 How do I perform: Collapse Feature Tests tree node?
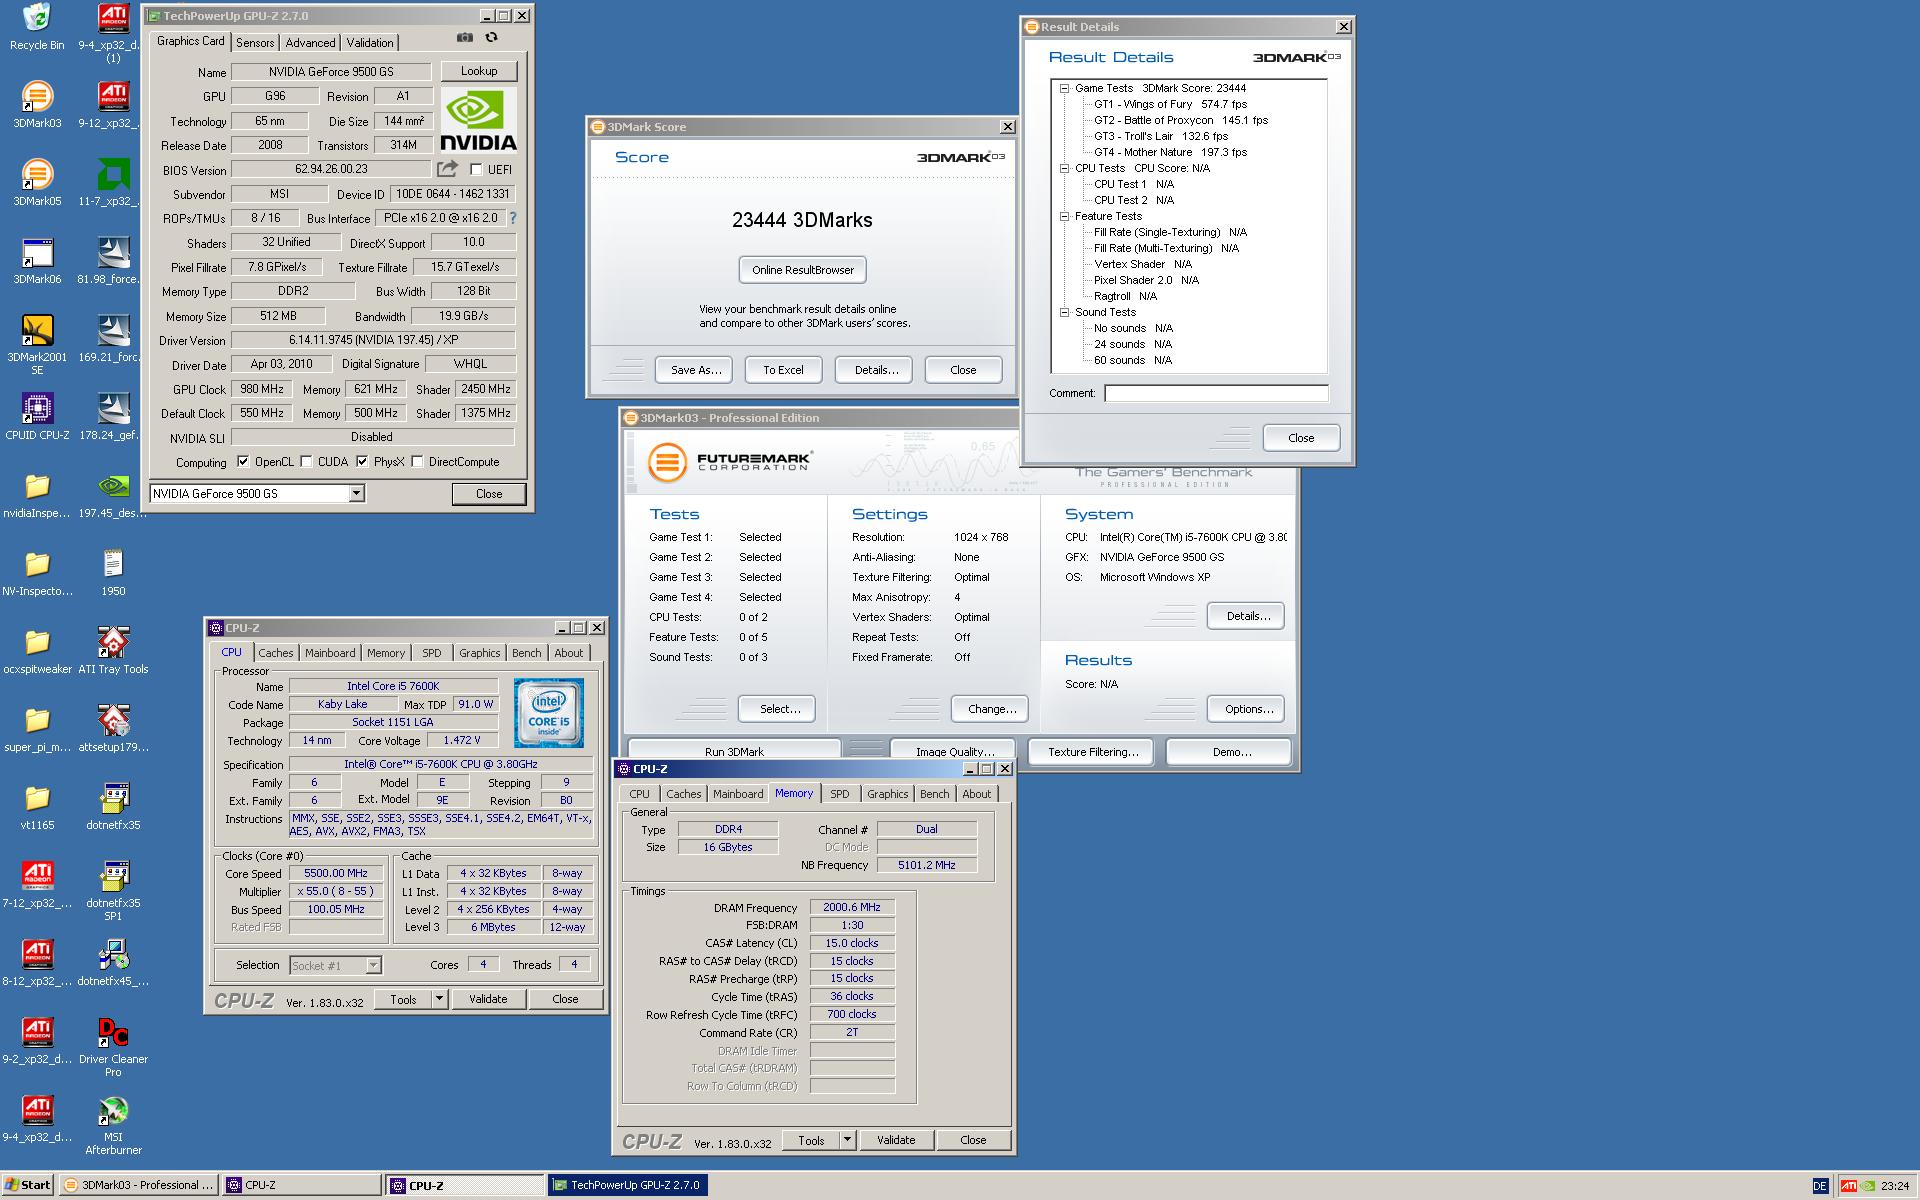[x=1065, y=216]
